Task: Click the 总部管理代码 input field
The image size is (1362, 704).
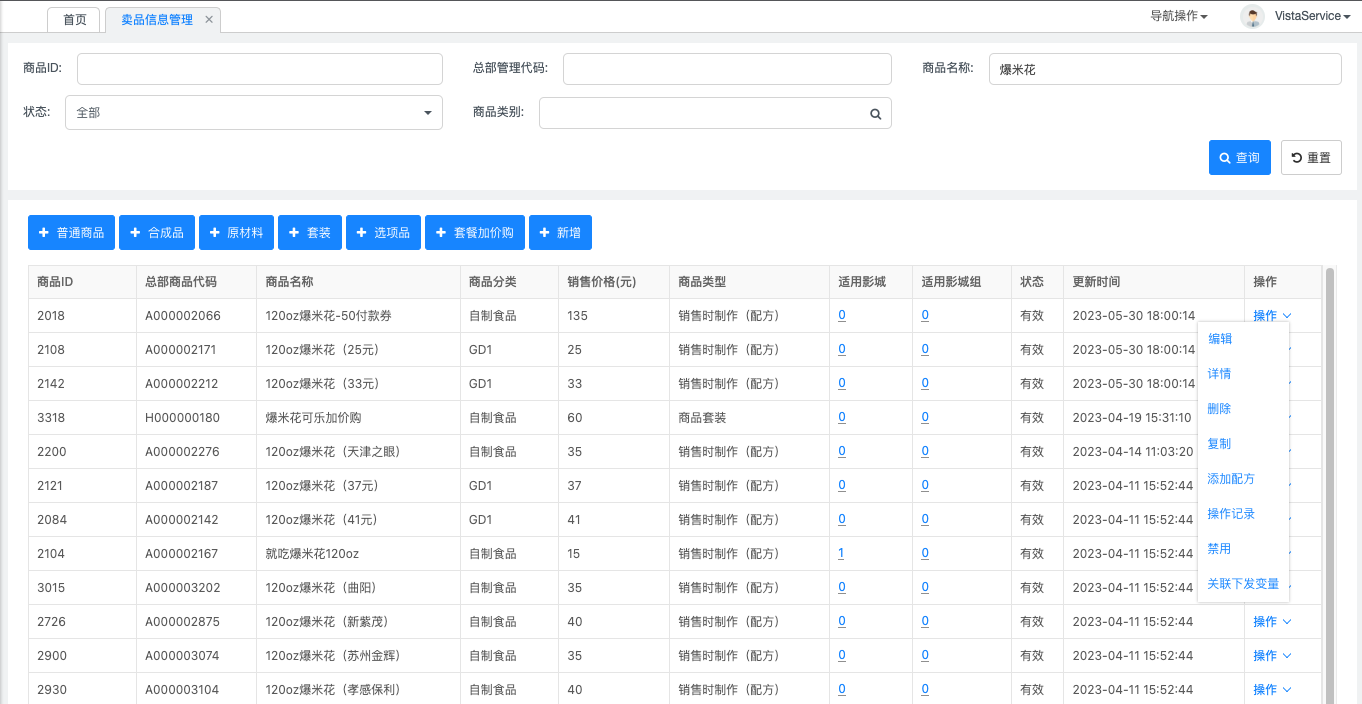Action: tap(727, 68)
